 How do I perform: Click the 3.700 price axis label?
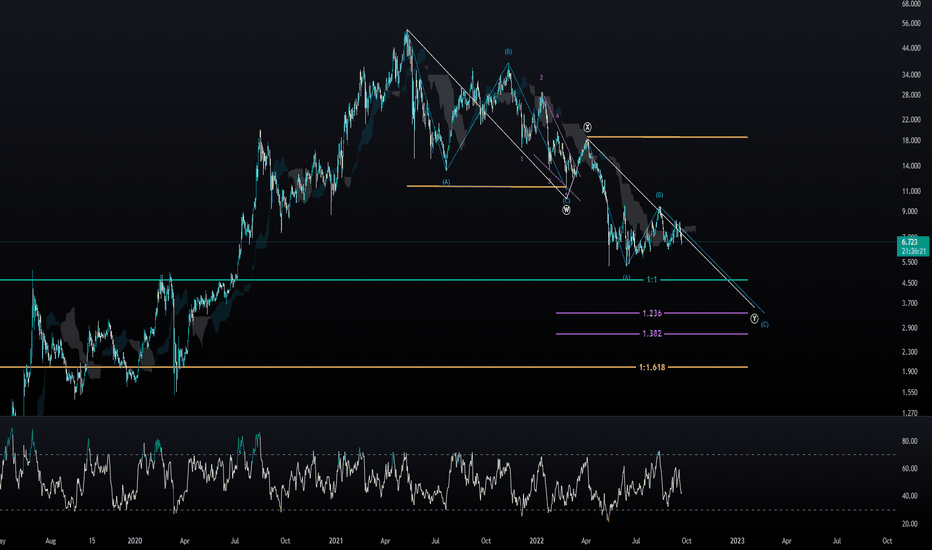point(909,303)
